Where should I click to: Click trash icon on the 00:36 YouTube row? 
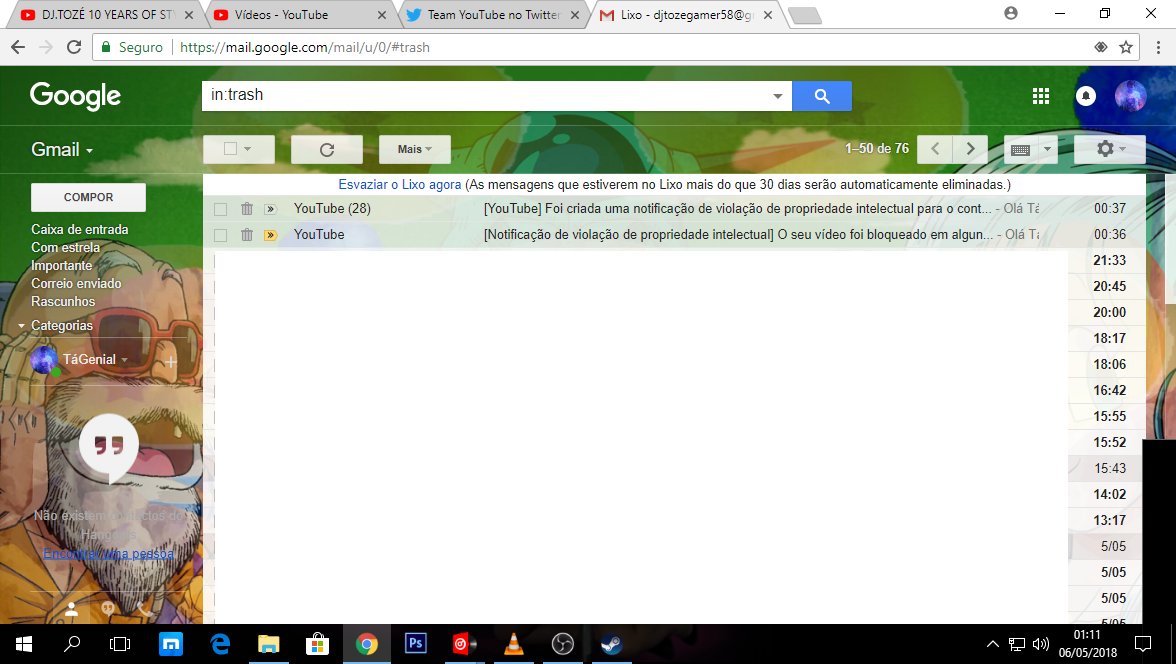pyautogui.click(x=247, y=235)
